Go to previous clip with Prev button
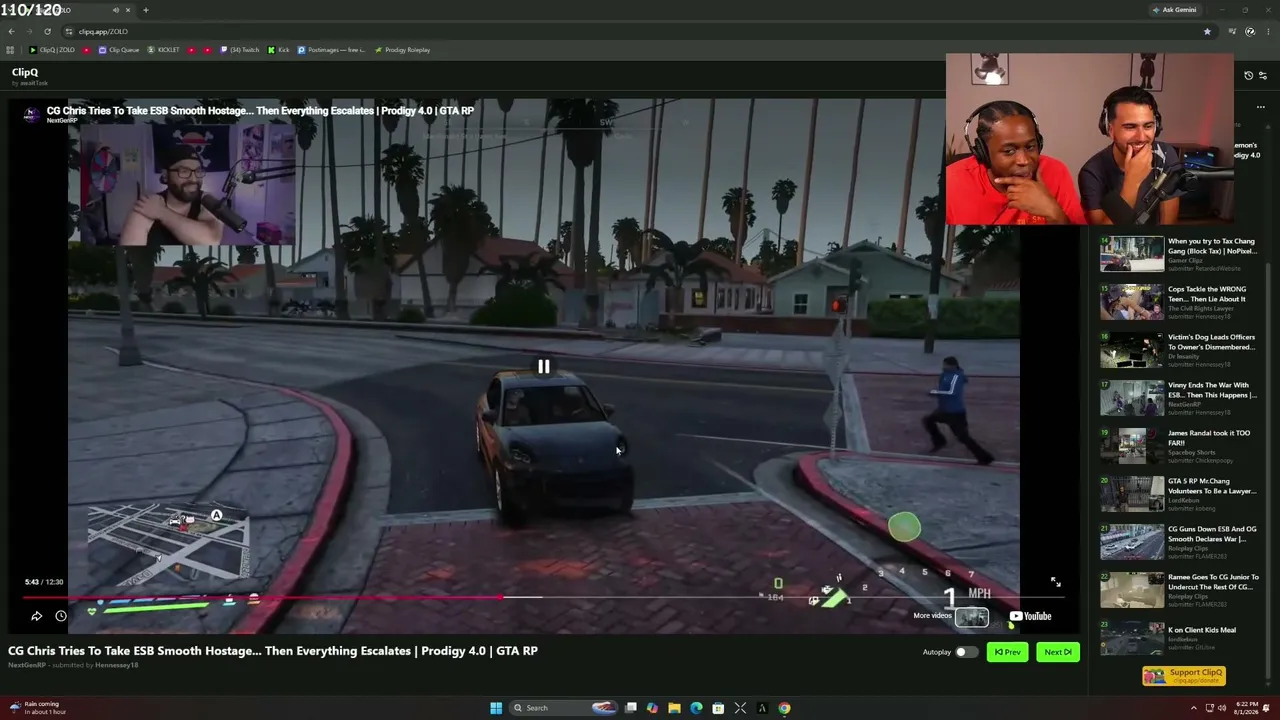Image resolution: width=1280 pixels, height=720 pixels. pos(1007,652)
